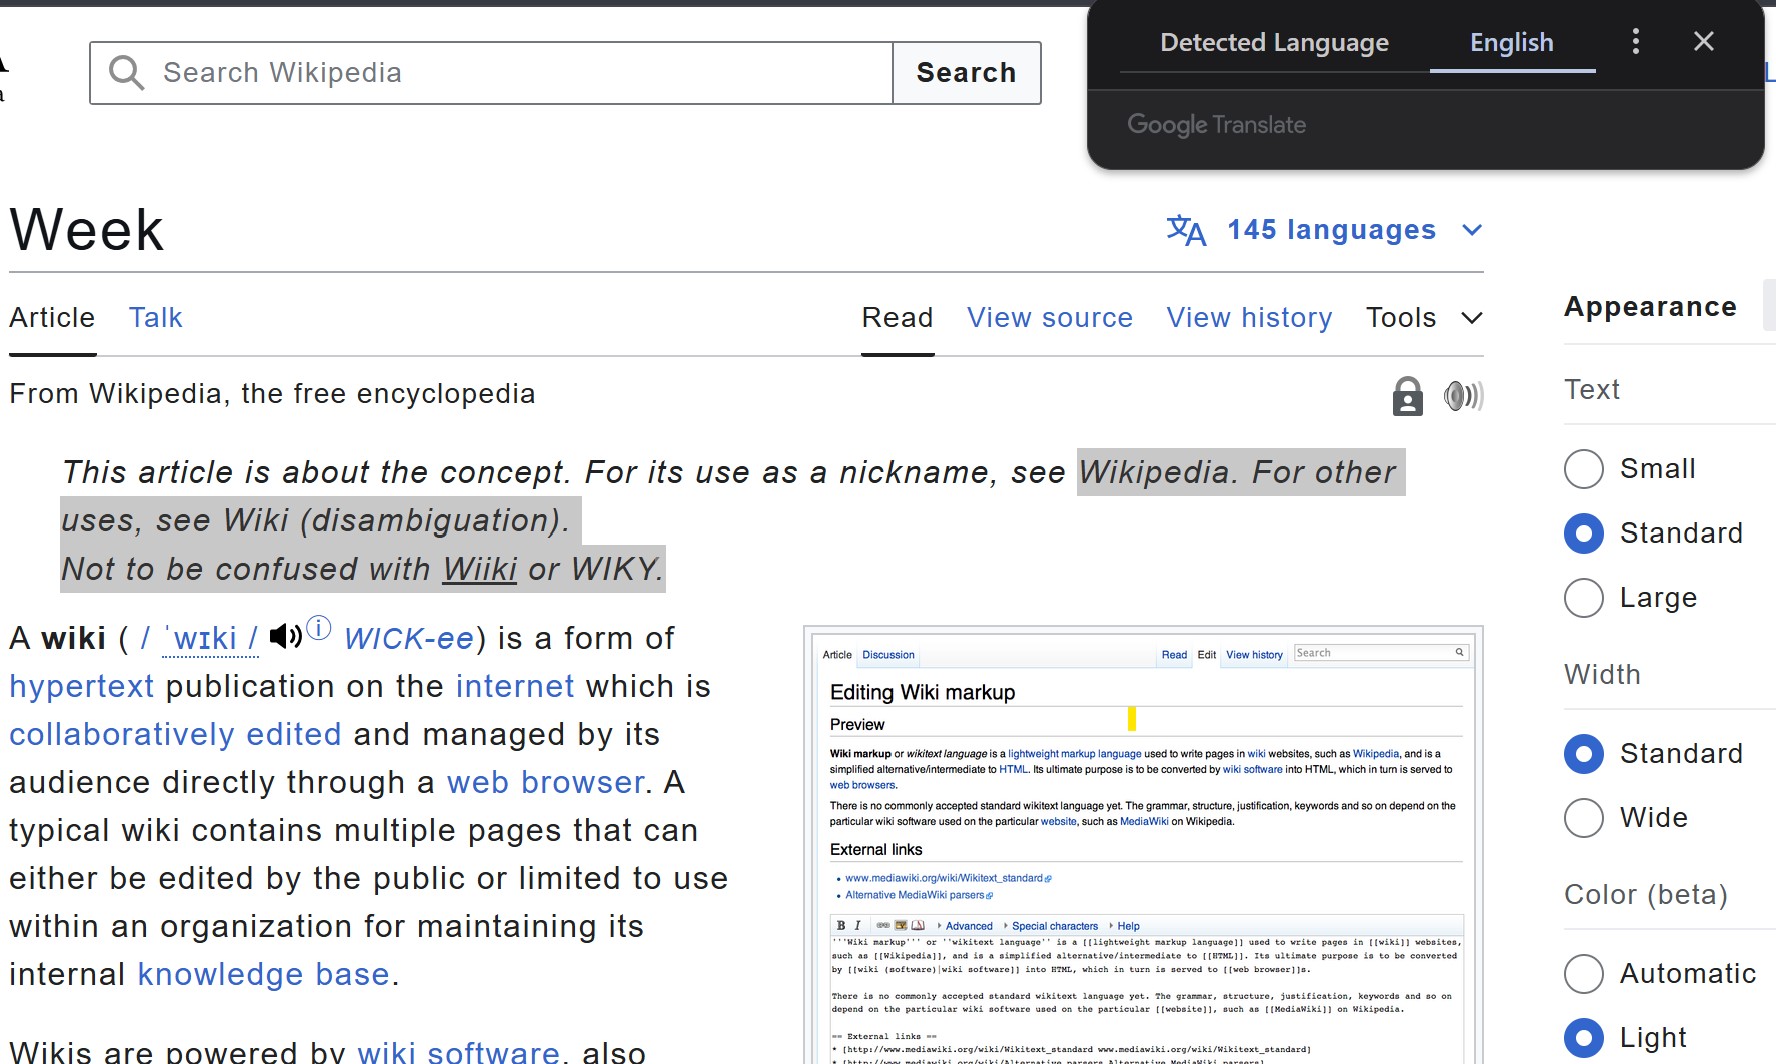
Task: Select Standard text size
Action: (x=1584, y=533)
